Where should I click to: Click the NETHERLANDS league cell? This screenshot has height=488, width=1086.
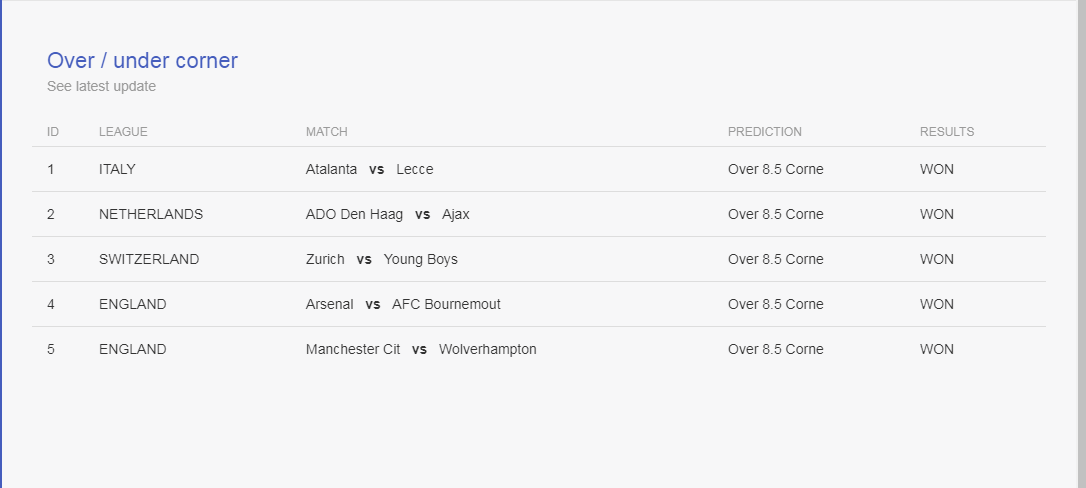coord(151,214)
